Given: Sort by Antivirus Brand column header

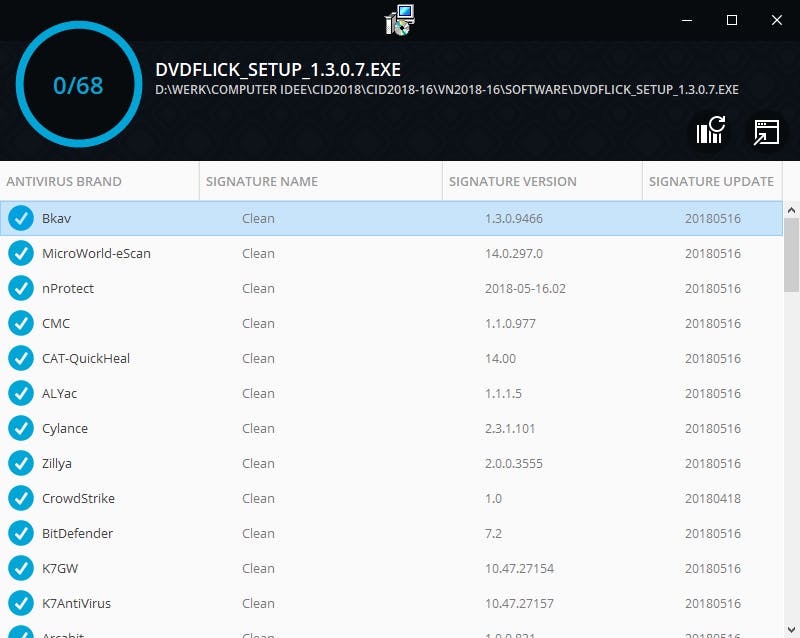Looking at the screenshot, I should pos(99,181).
